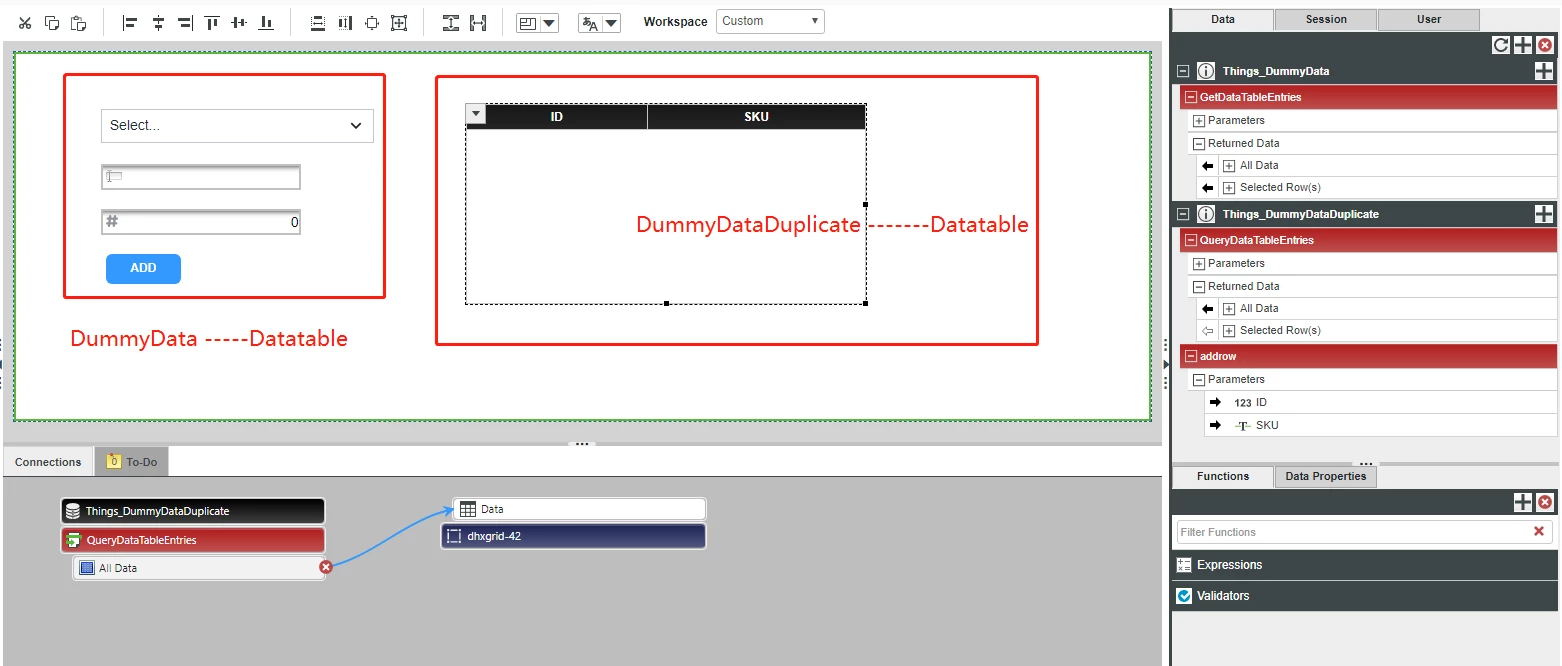Remove entity using Data panel red X

(1545, 45)
